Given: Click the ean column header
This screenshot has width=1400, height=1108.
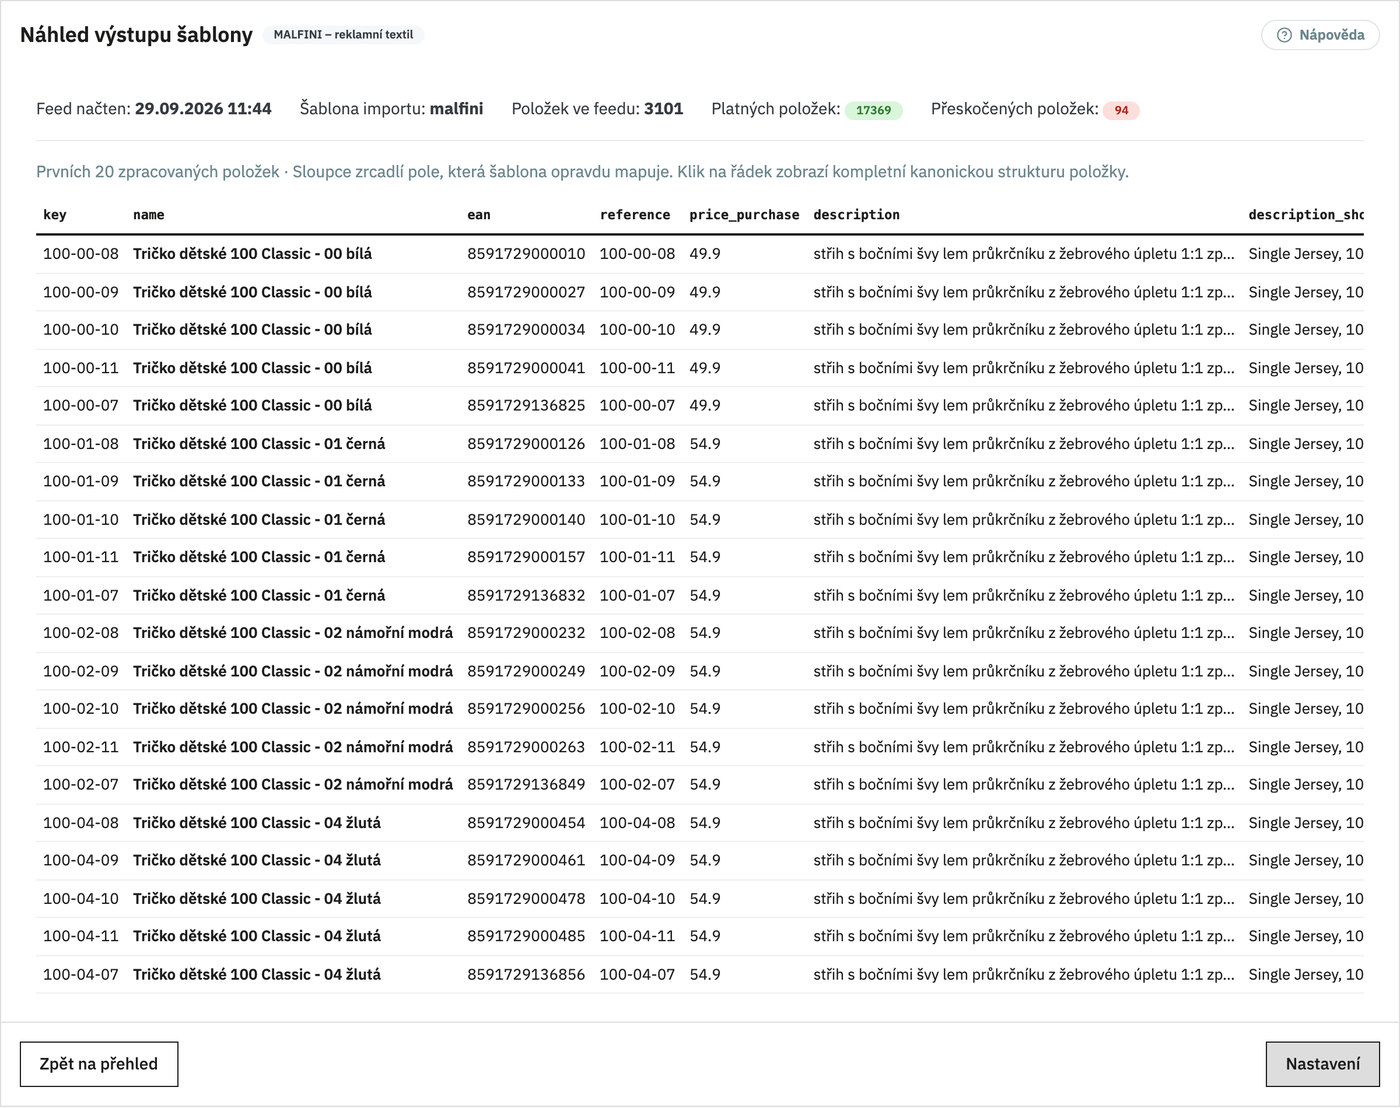Looking at the screenshot, I should point(479,215).
